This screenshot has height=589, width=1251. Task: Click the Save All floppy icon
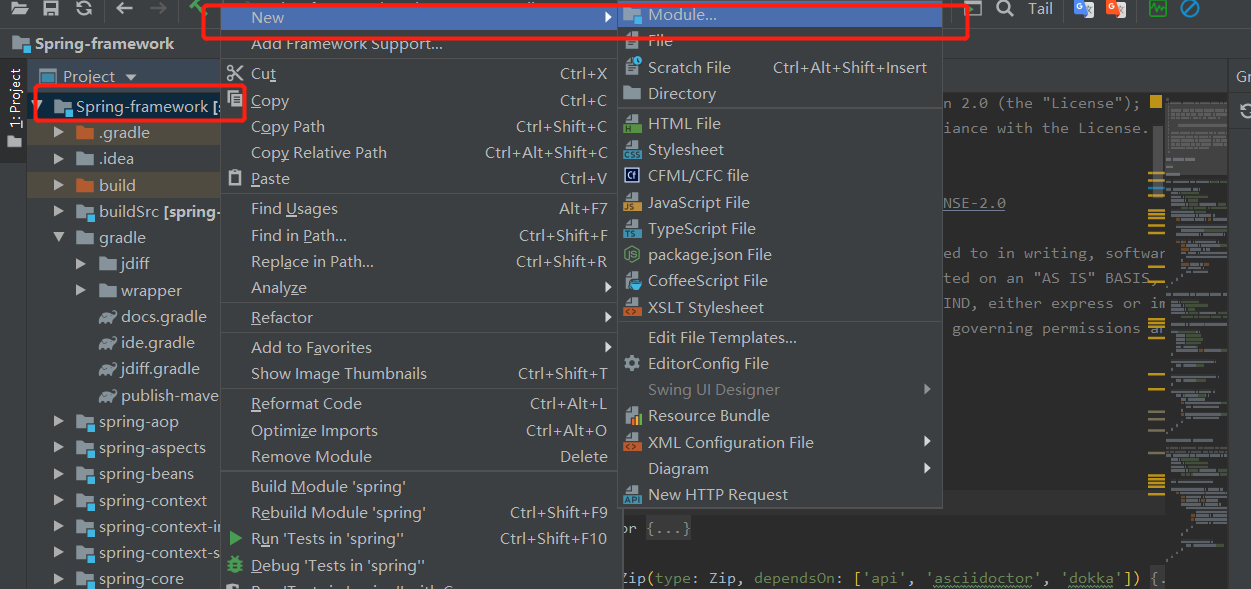click(51, 8)
